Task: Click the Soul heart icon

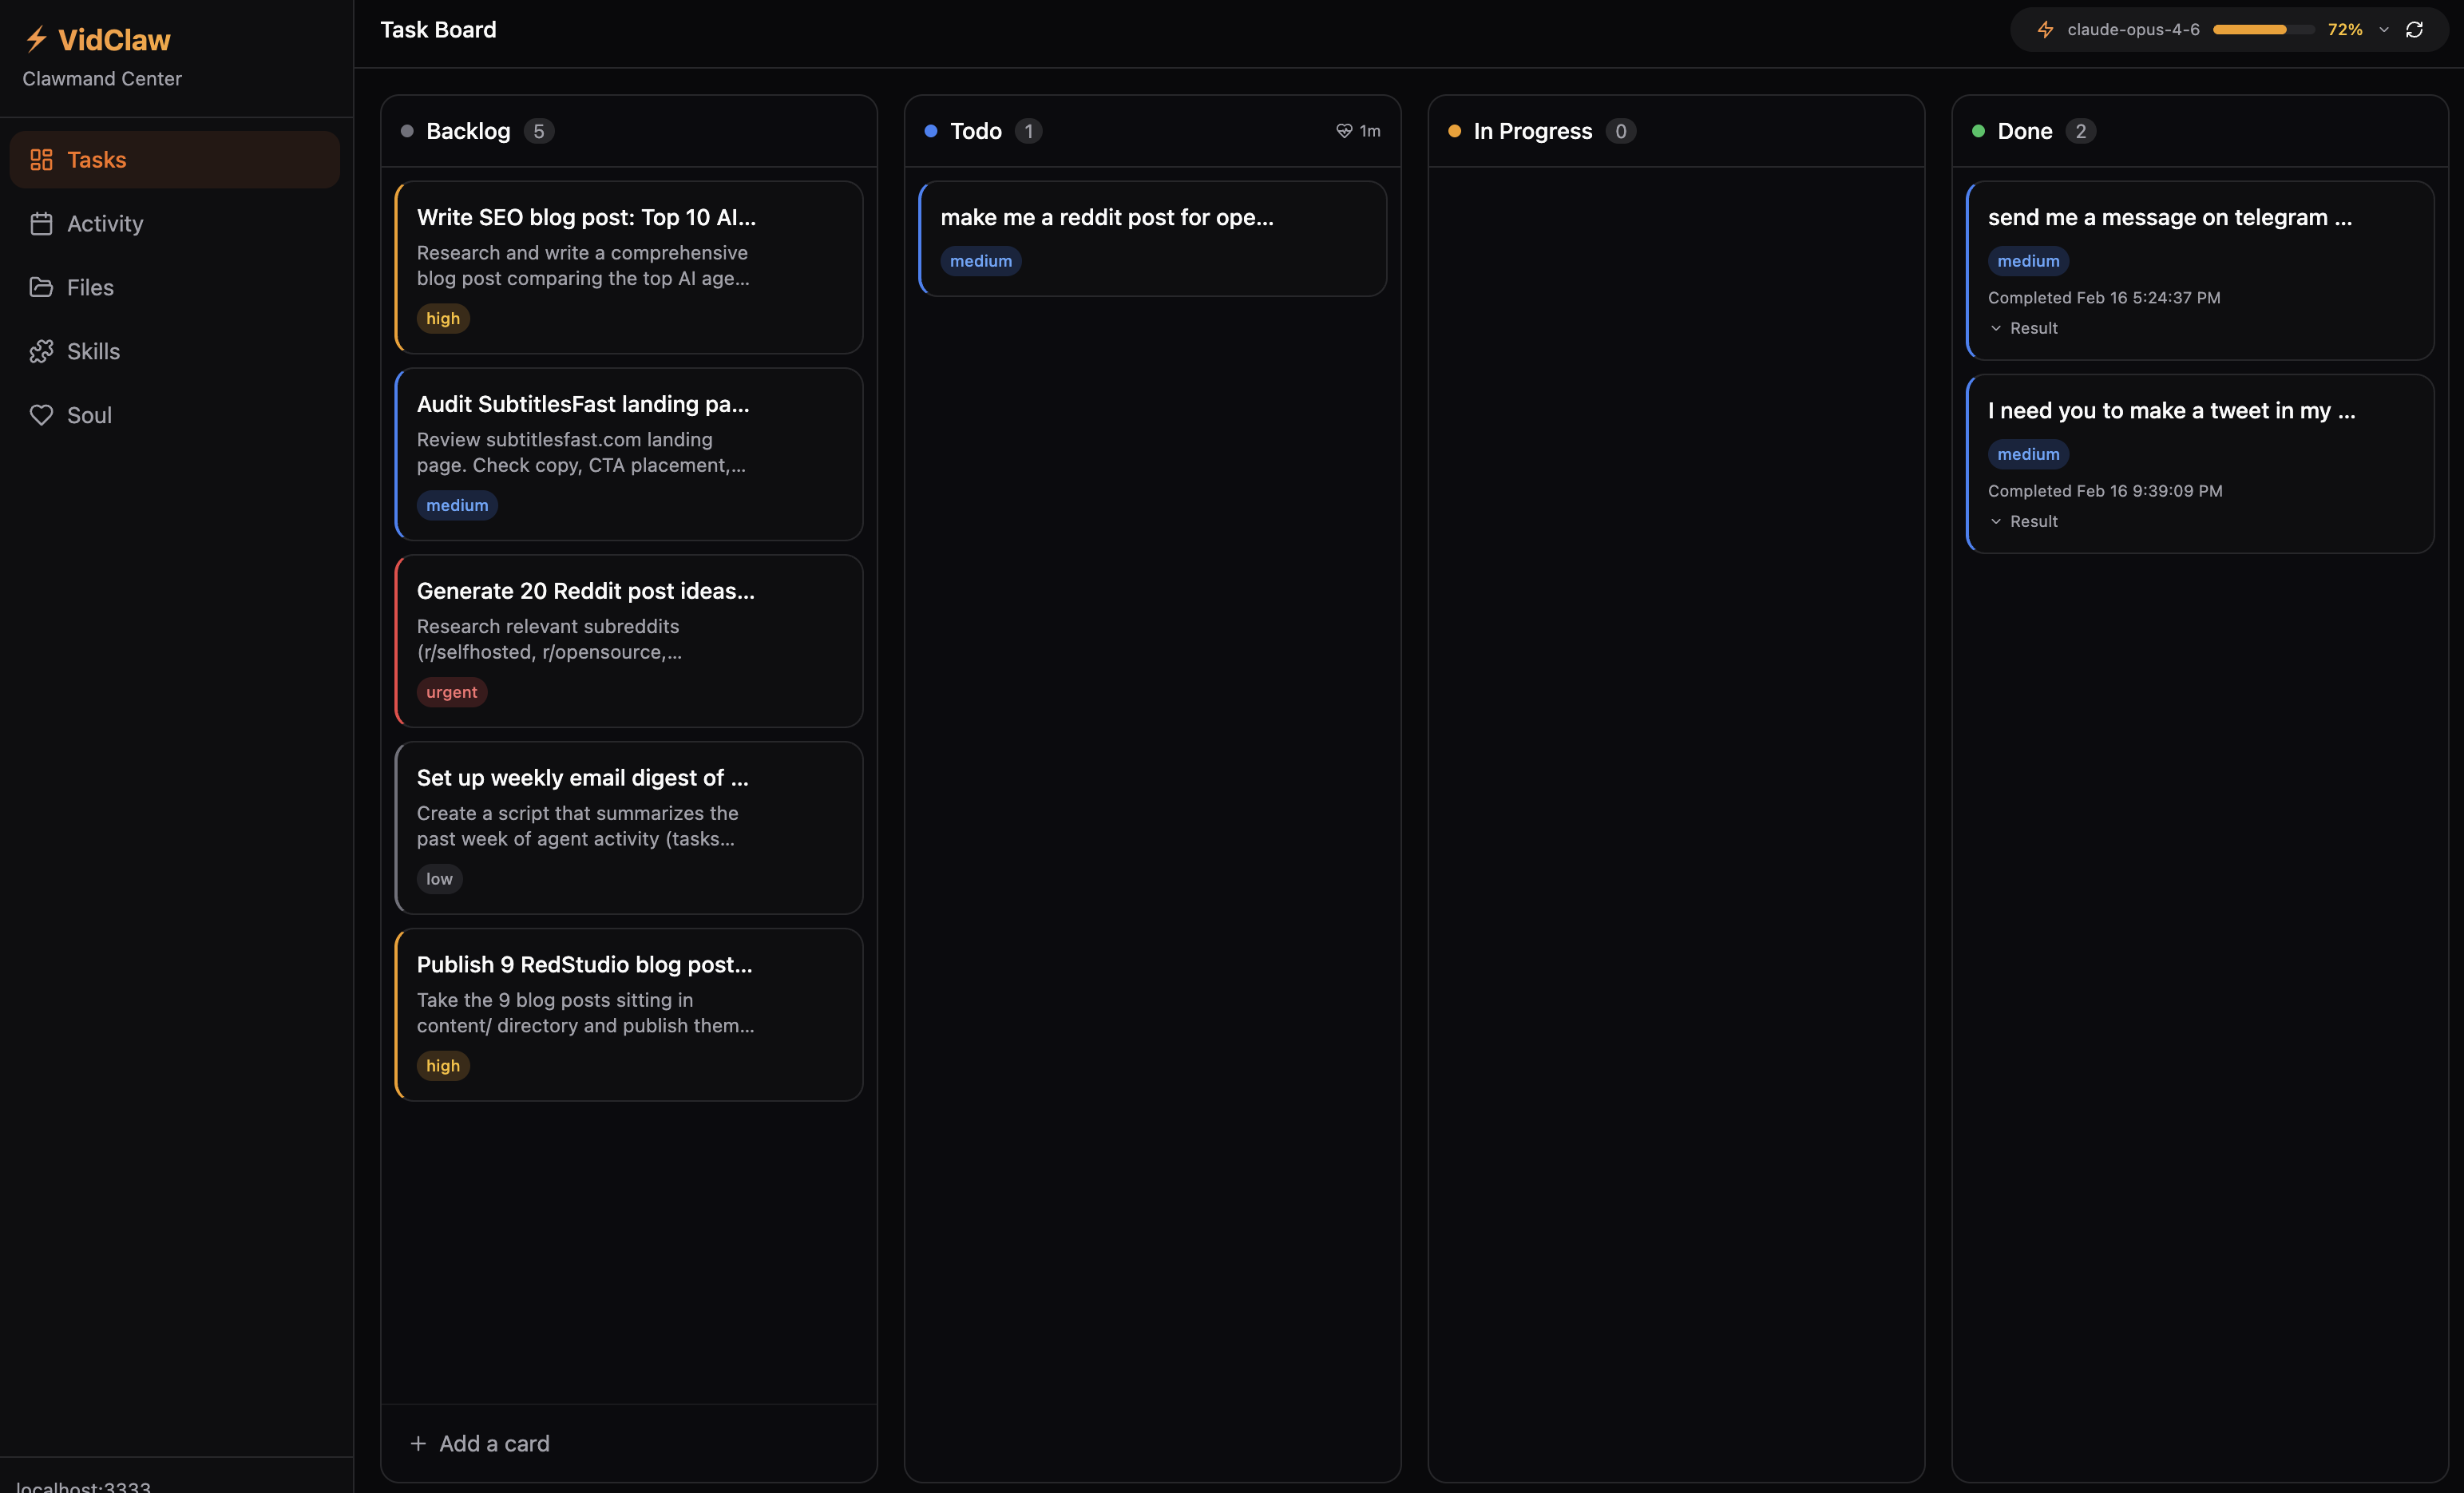Action: (41, 415)
